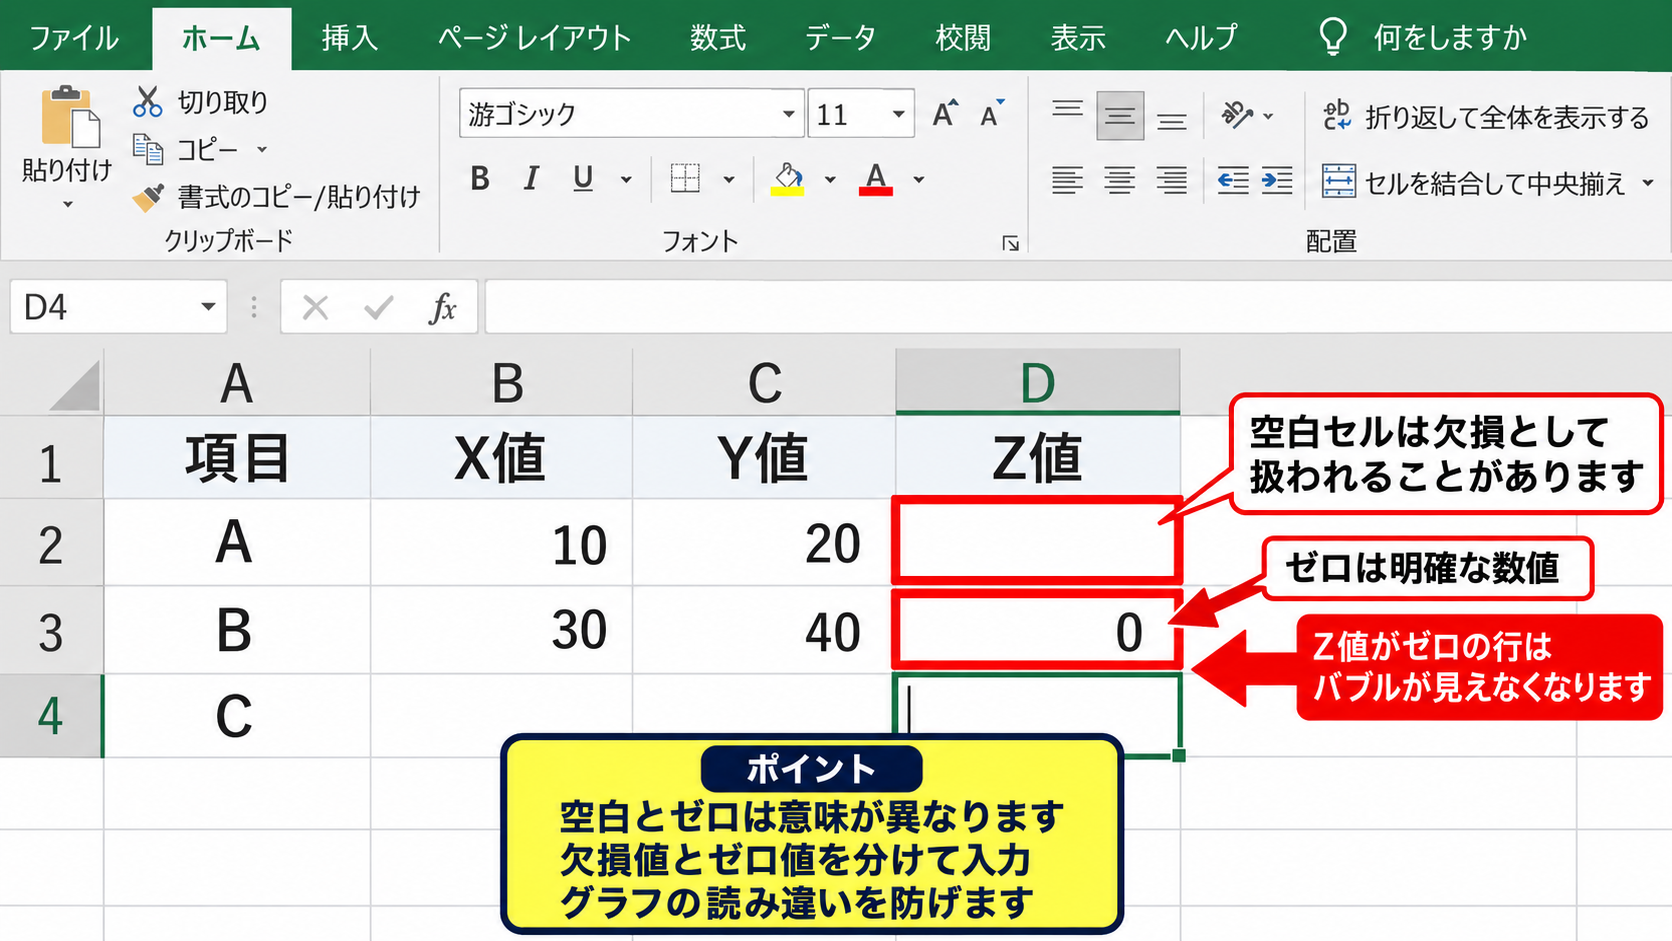Open the font dialog launcher
This screenshot has height=941, width=1672.
[1011, 243]
